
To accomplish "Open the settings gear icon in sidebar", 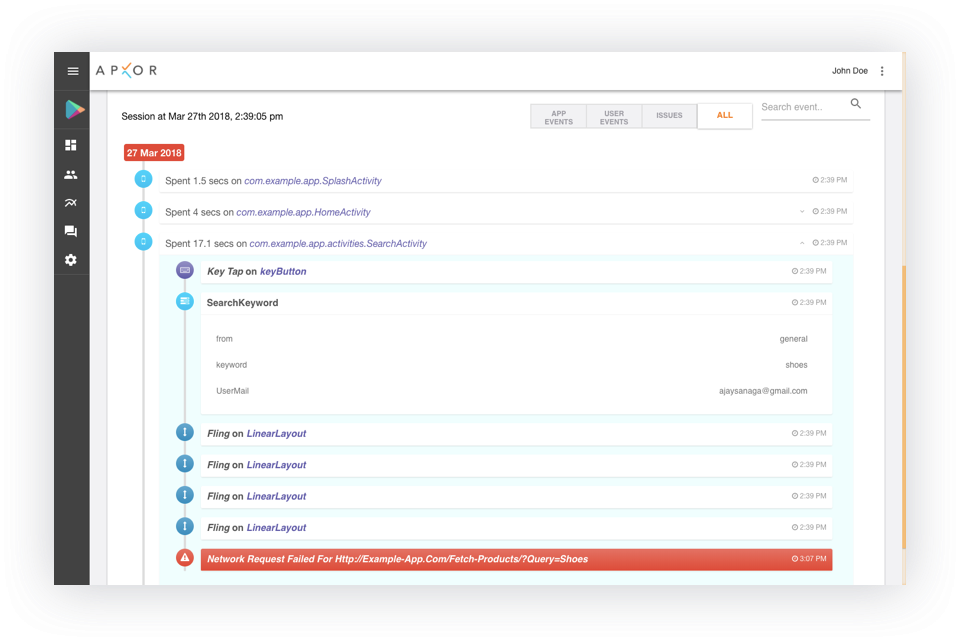I will 71,260.
